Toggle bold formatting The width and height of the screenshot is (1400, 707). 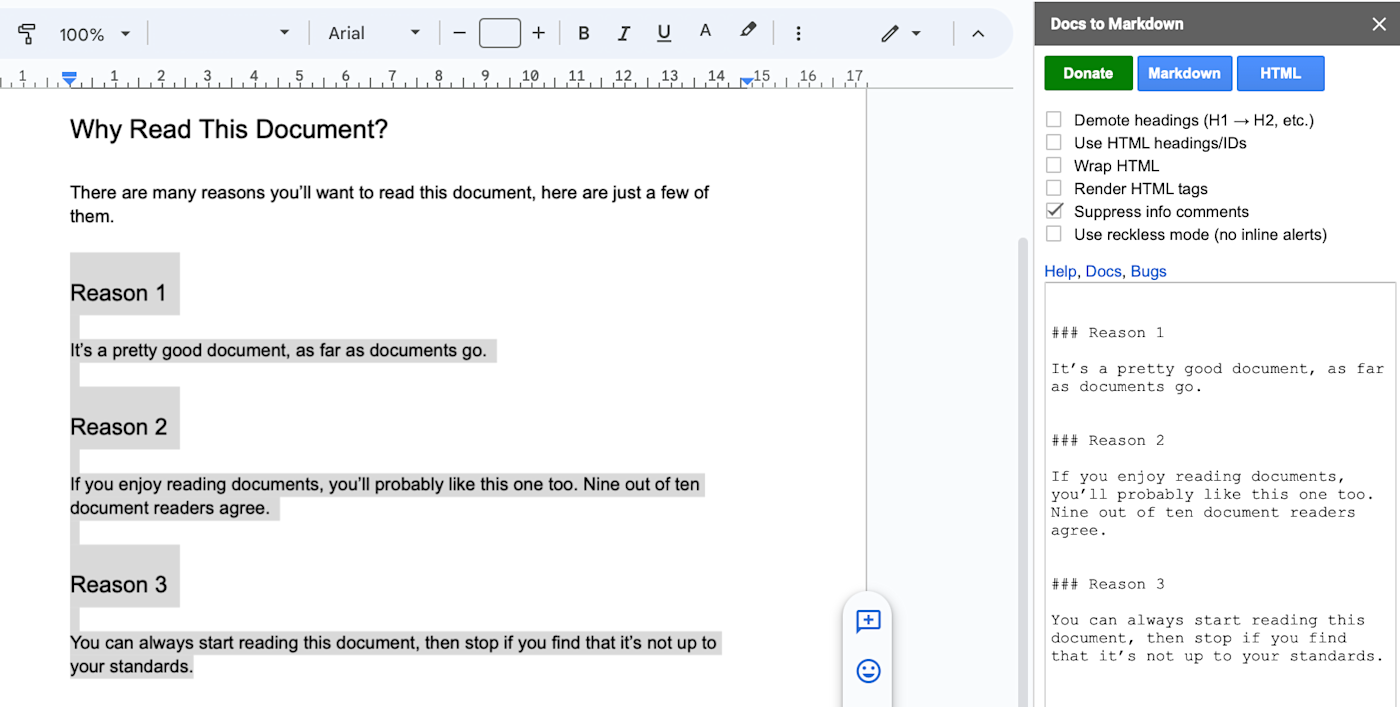(584, 33)
